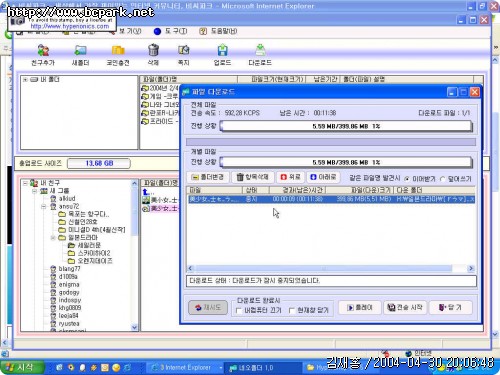
Task: Move item down with 아래로 button
Action: pos(323,177)
